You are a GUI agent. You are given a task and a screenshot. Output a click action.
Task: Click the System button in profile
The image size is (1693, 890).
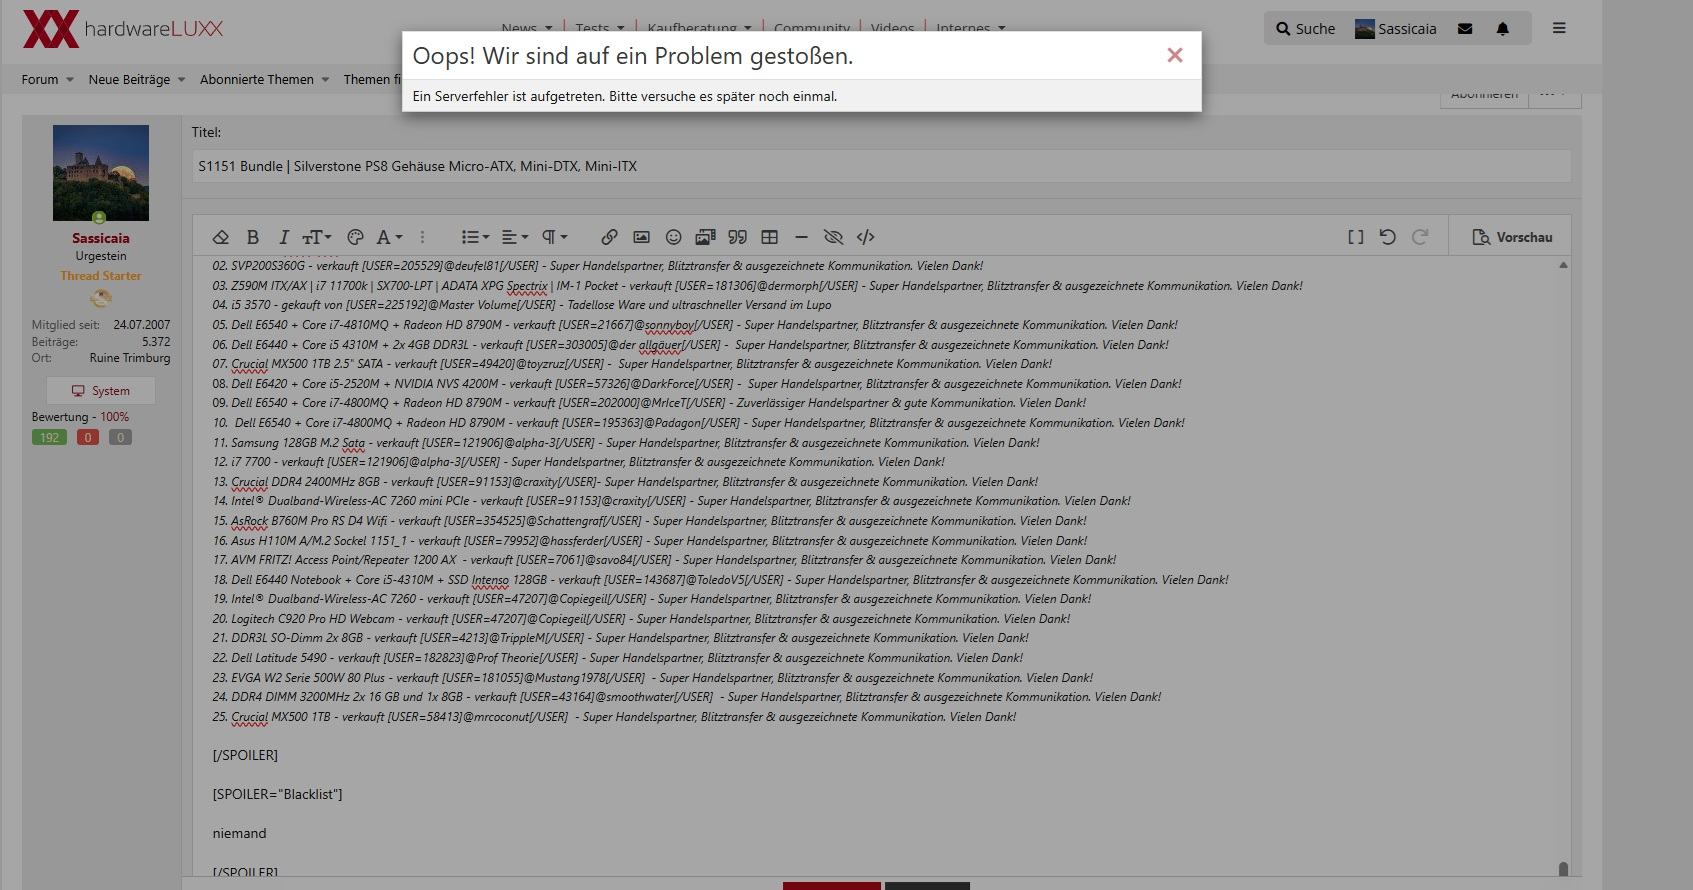[x=101, y=391]
